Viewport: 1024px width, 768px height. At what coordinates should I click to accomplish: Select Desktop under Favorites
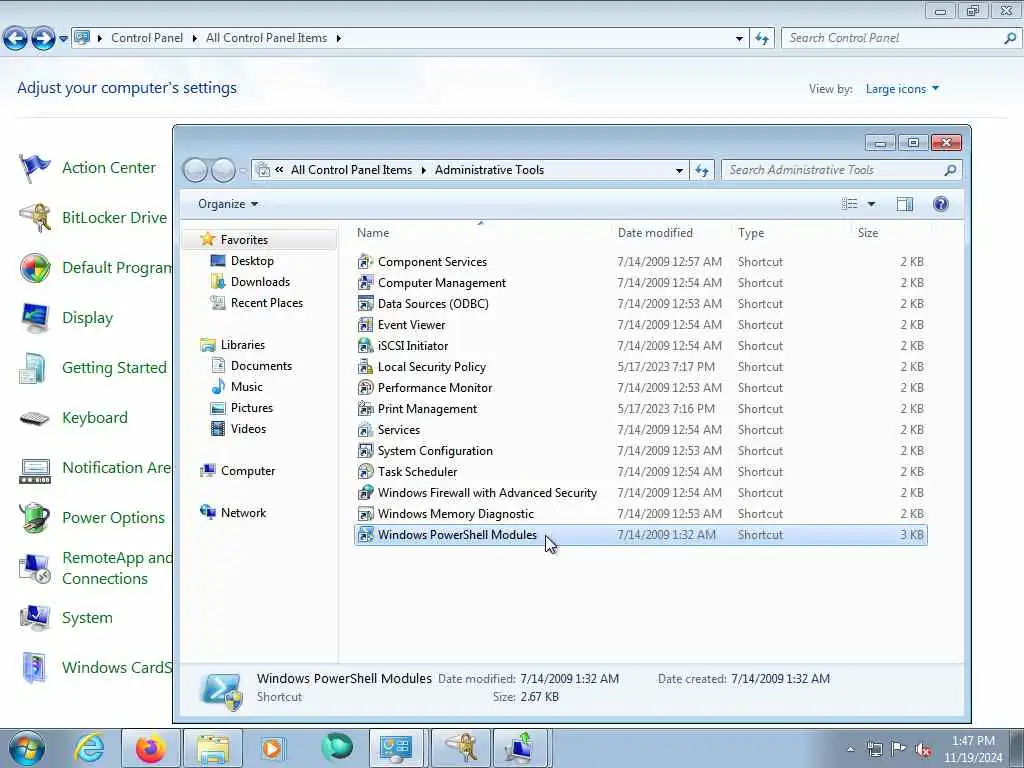(252, 261)
